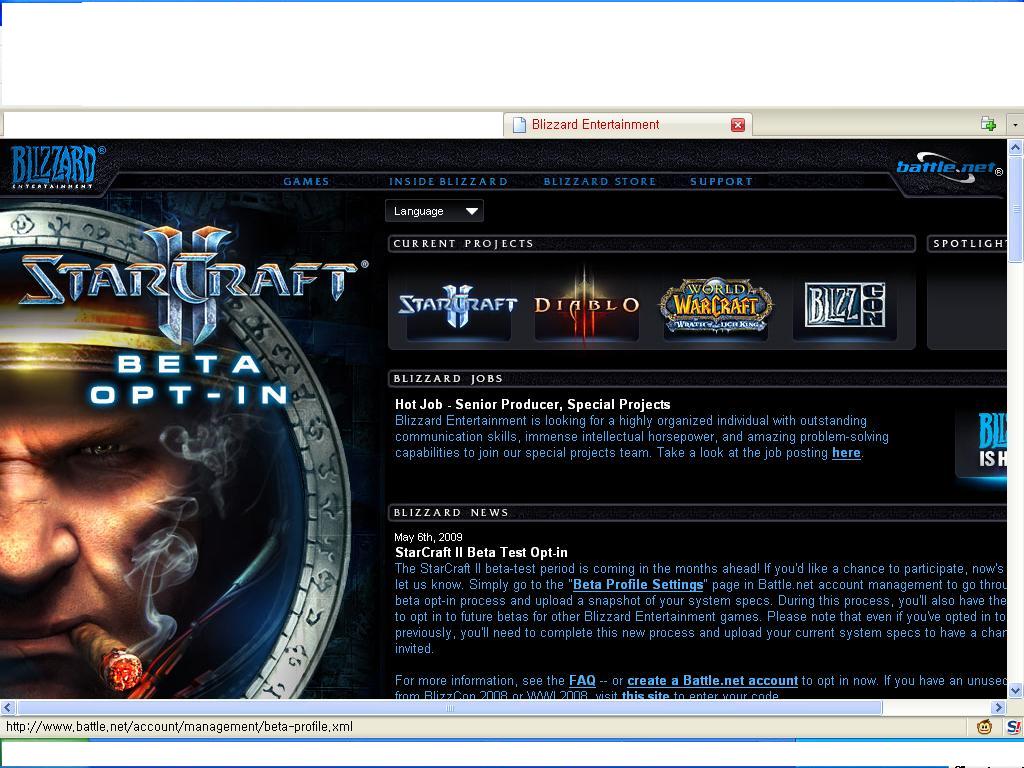Open World of Warcraft project logo
Viewport: 1024px width, 768px height.
tap(716, 306)
